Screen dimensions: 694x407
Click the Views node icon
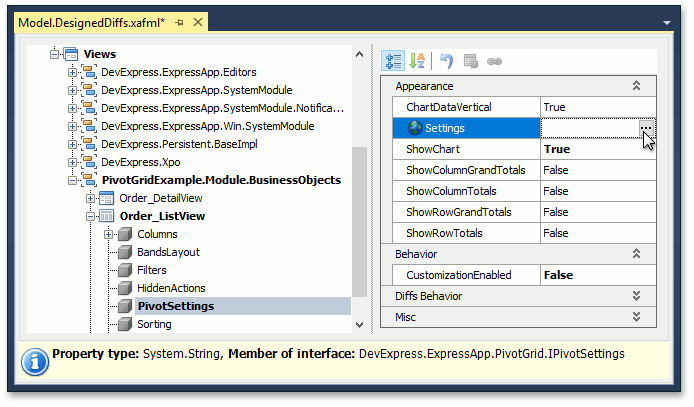click(71, 54)
